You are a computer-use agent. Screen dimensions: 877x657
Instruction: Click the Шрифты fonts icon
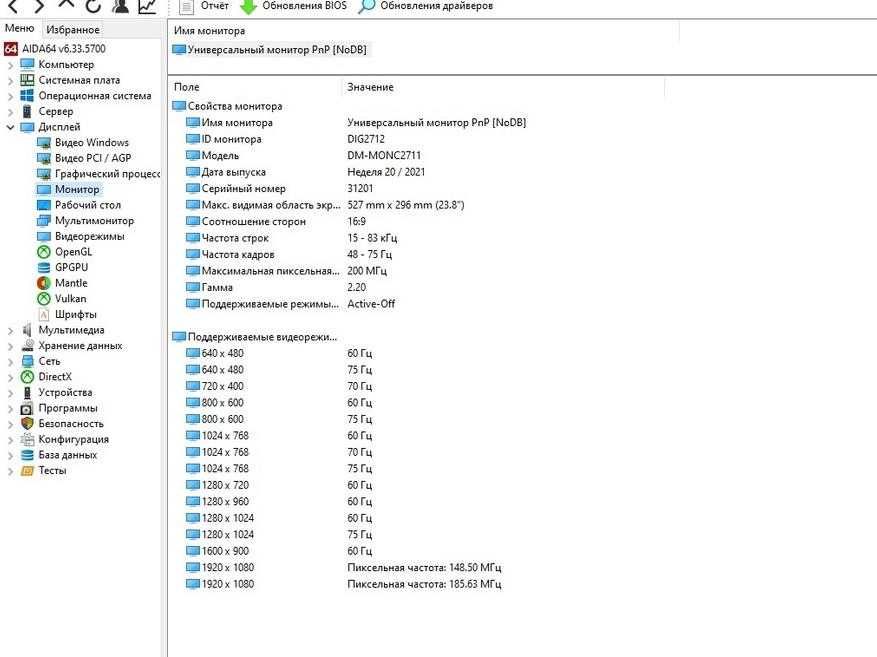tap(44, 315)
